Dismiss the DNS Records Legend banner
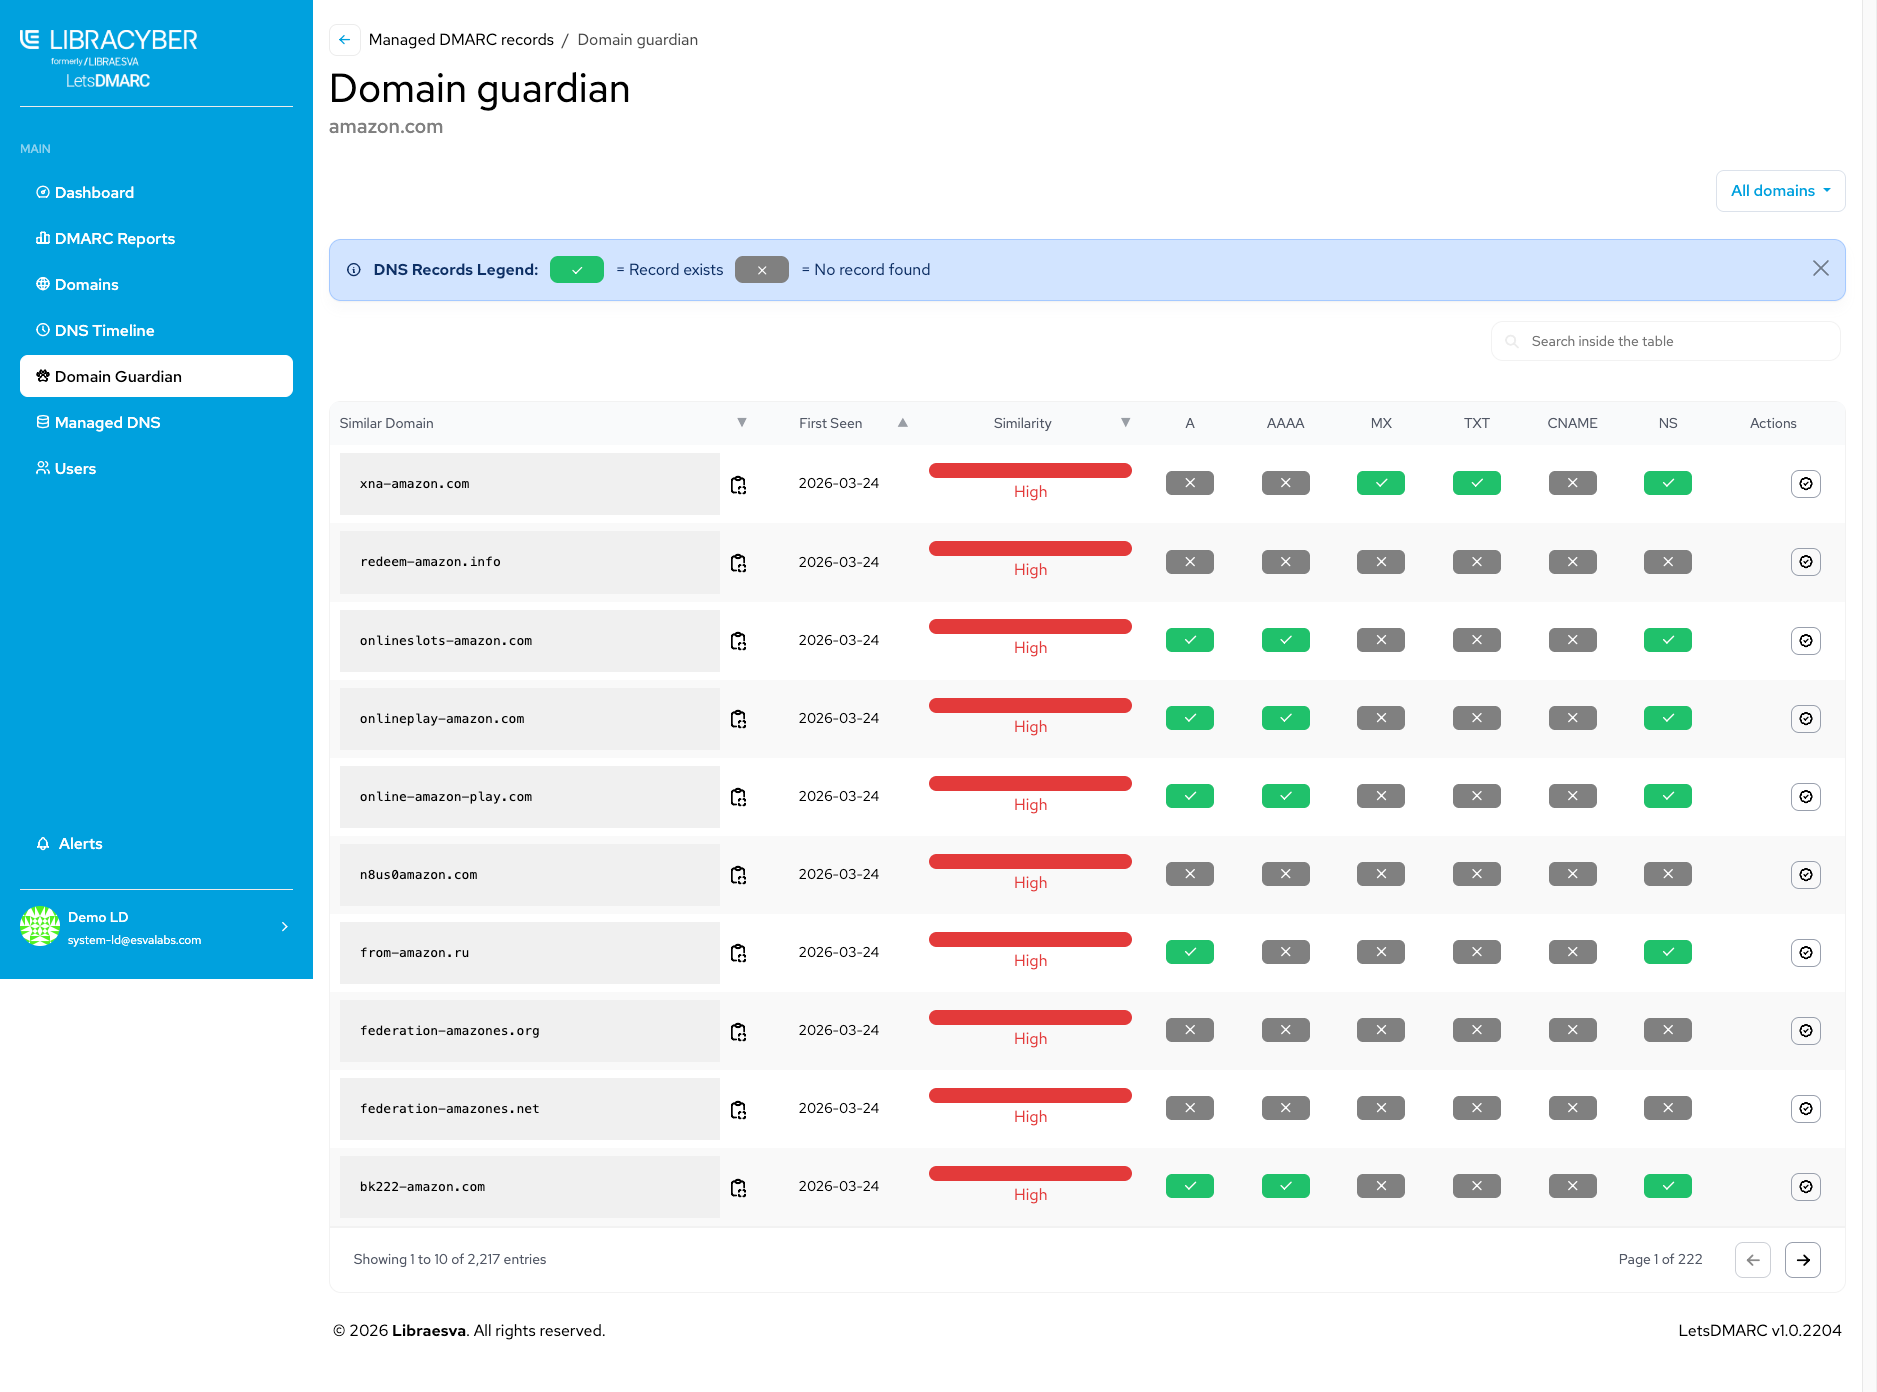 [x=1820, y=268]
